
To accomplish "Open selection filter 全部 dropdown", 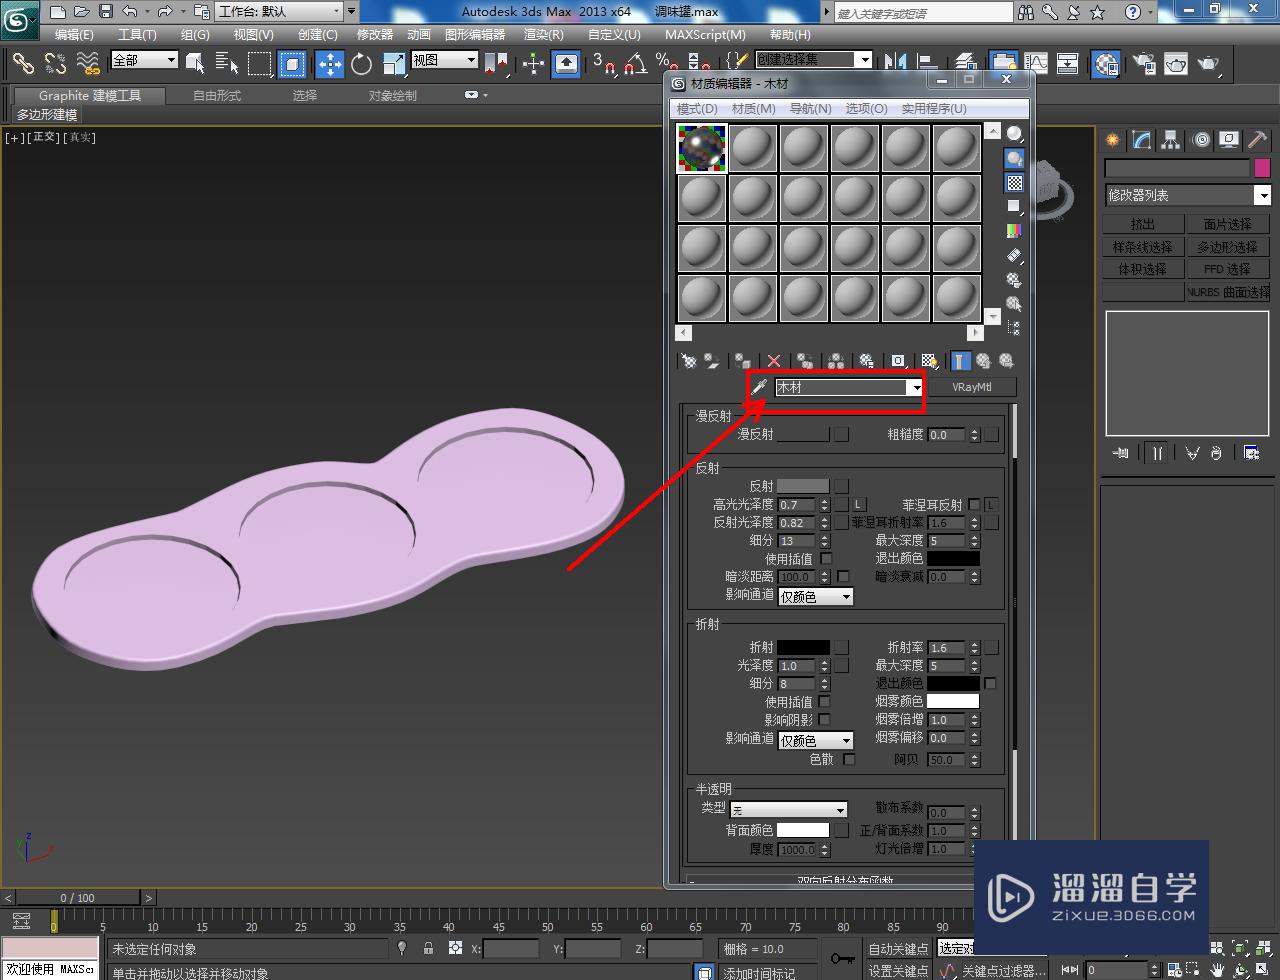I will [144, 60].
